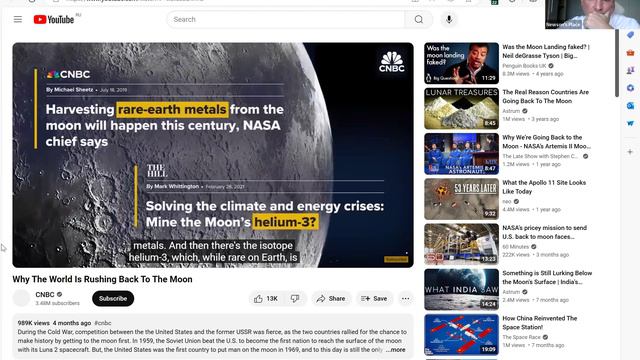Subscribe to the CNBC channel
Viewport: 640px width, 360px height.
pyautogui.click(x=113, y=298)
